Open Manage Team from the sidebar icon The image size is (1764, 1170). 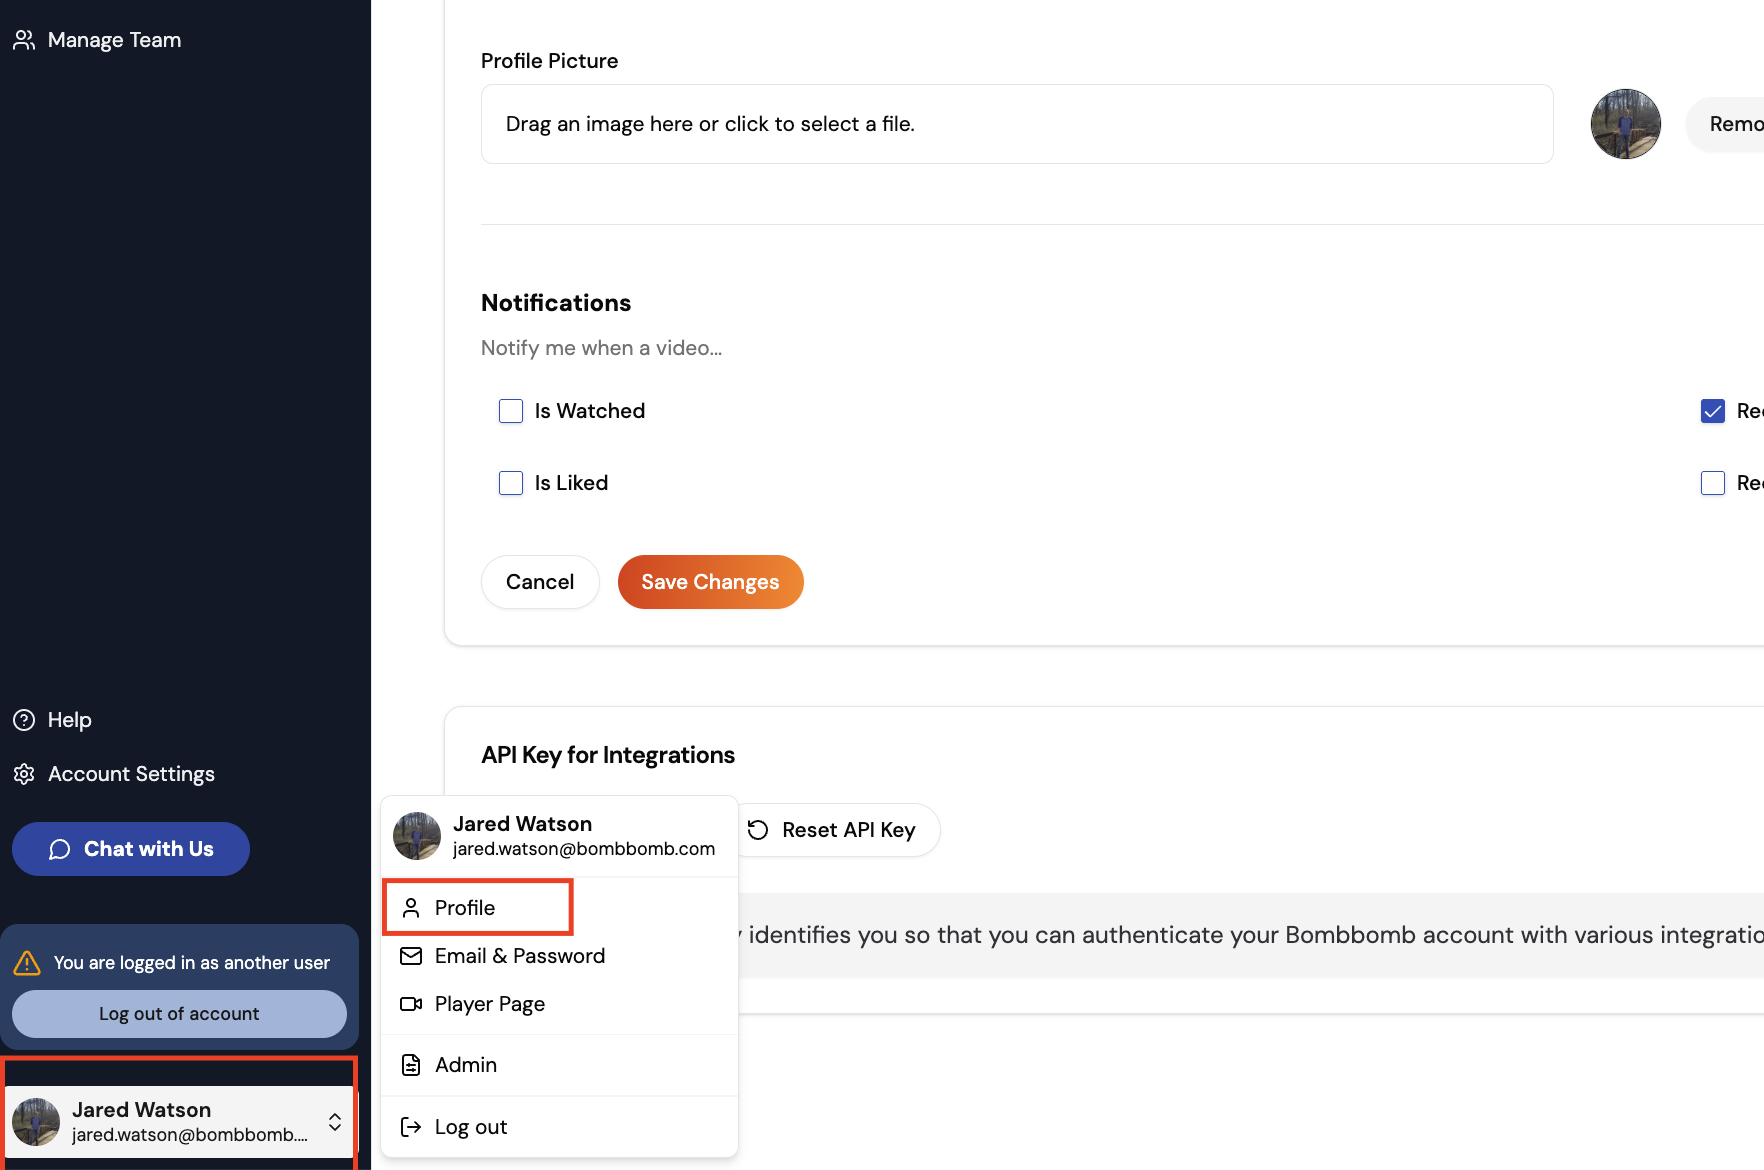tap(24, 39)
